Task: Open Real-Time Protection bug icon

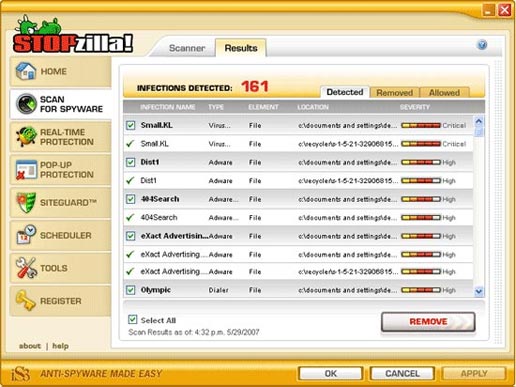Action: pos(26,137)
